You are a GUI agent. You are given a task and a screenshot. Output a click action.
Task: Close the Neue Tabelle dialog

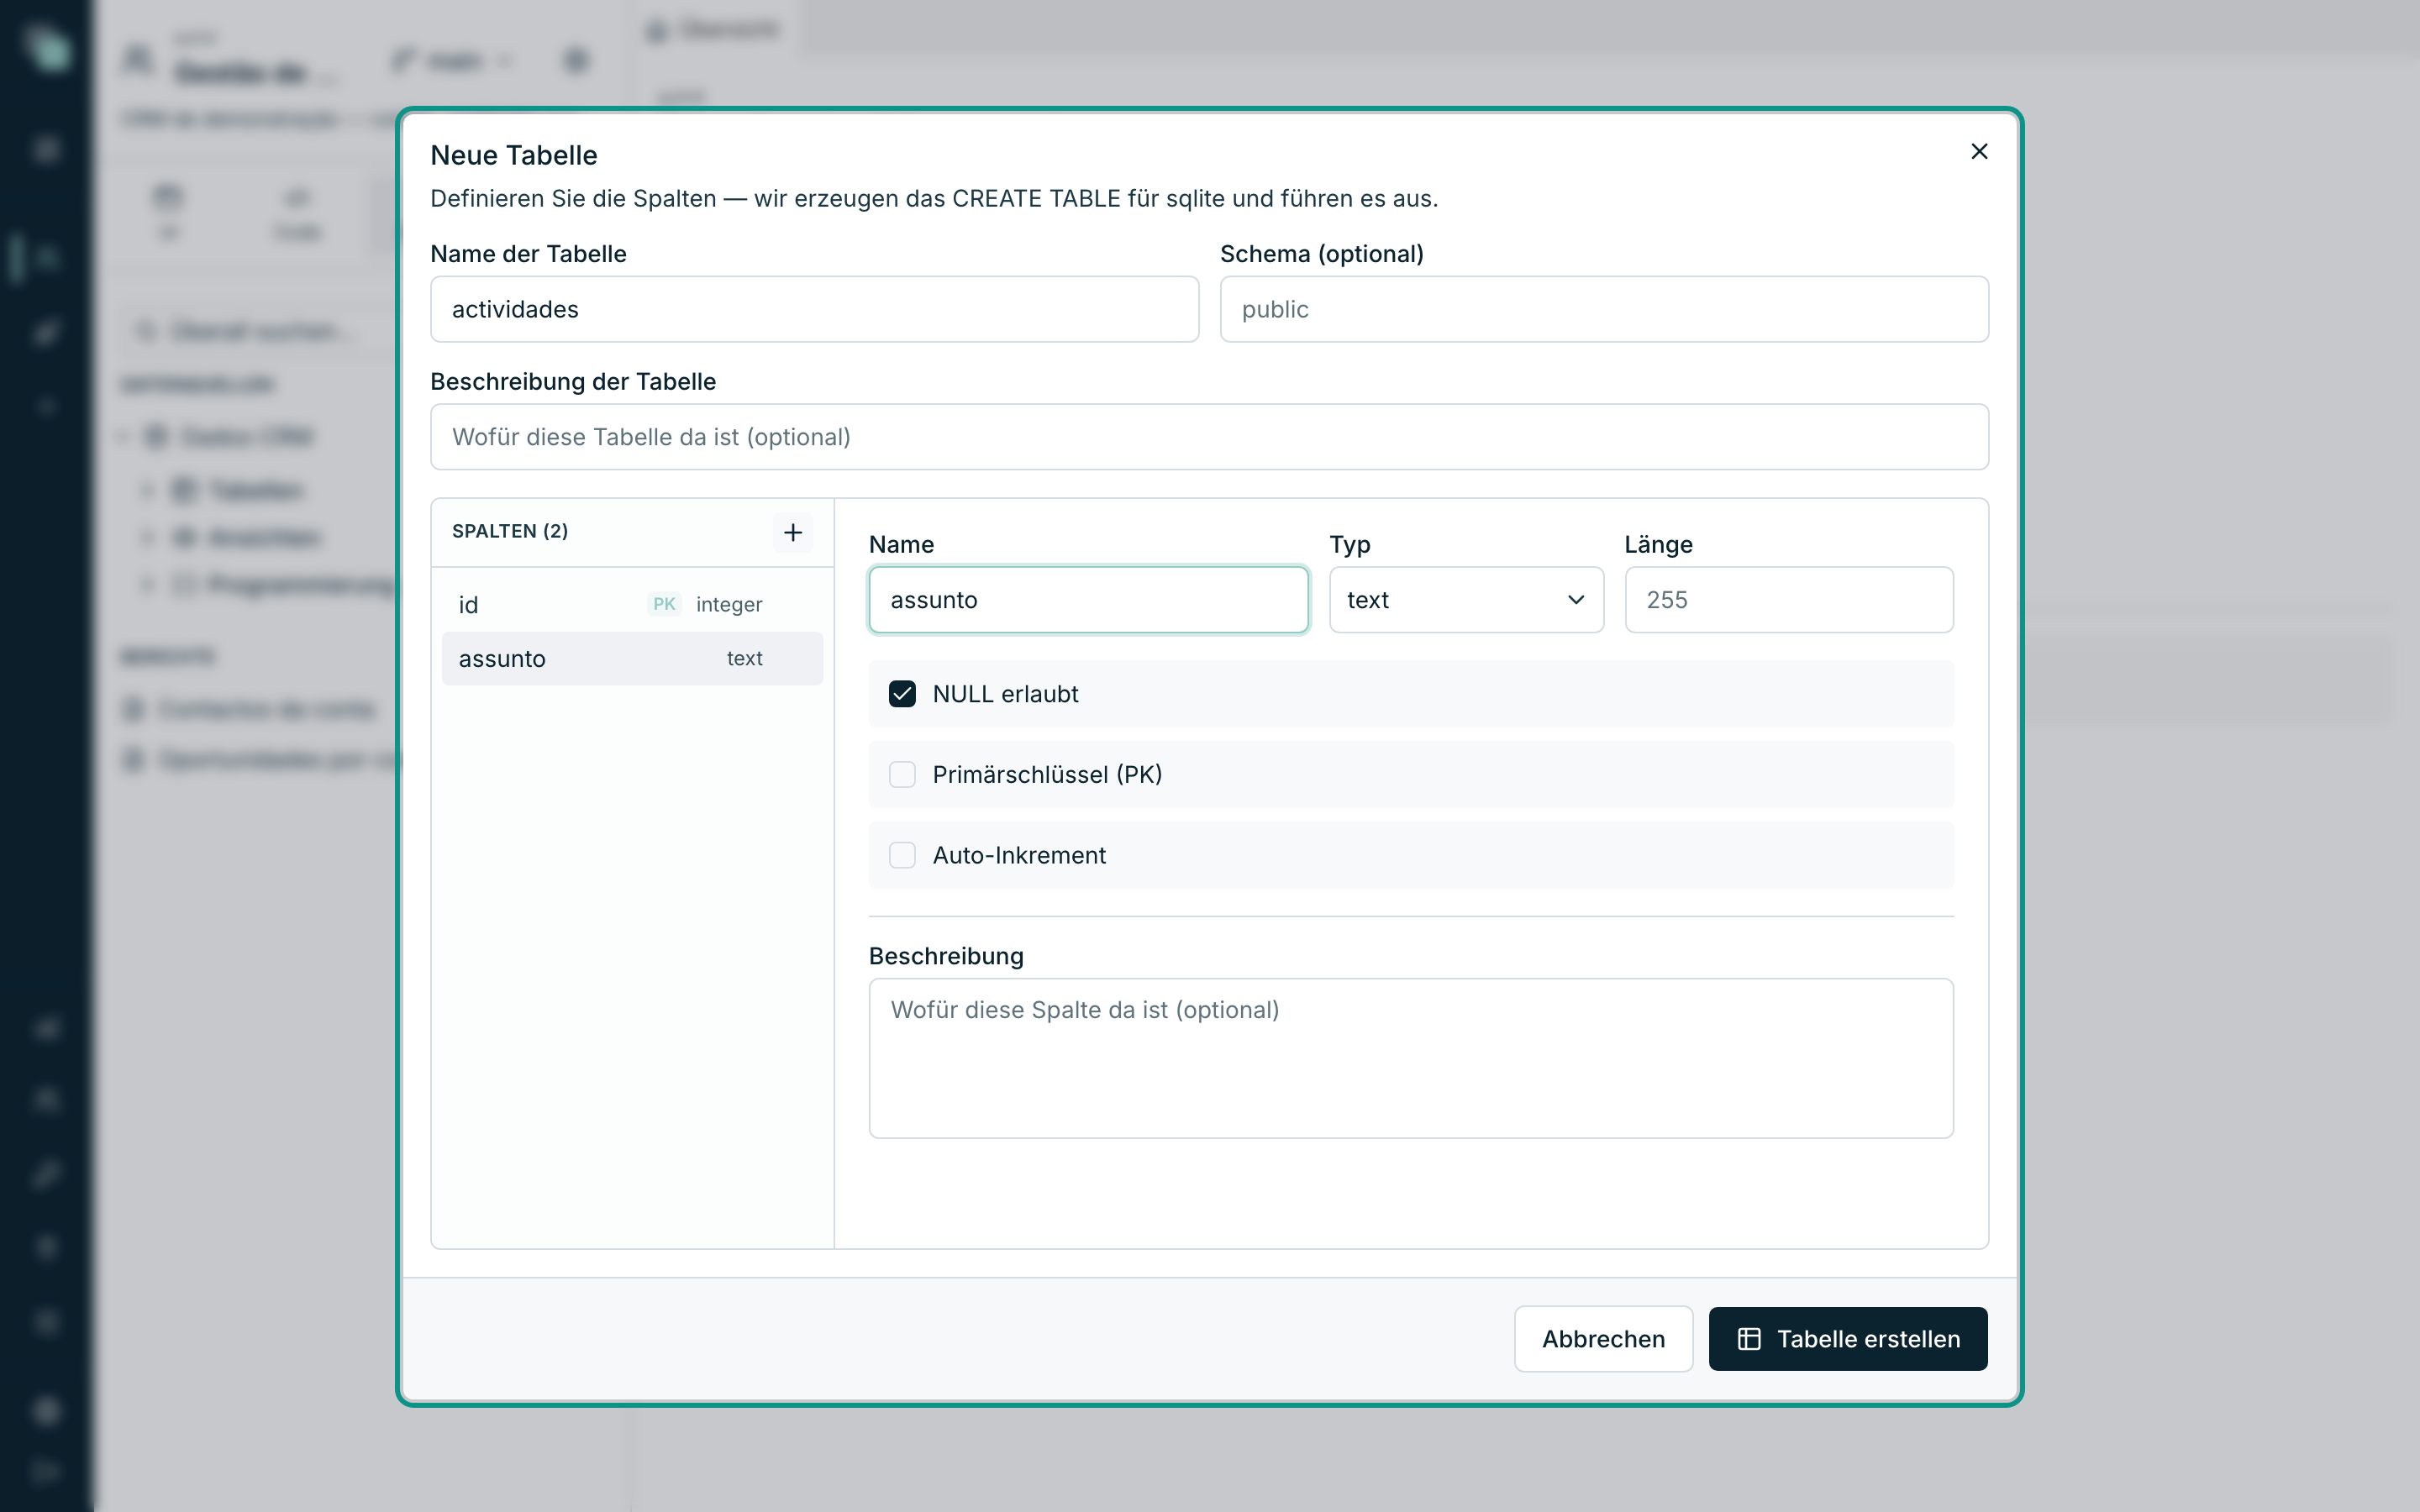1978,151
